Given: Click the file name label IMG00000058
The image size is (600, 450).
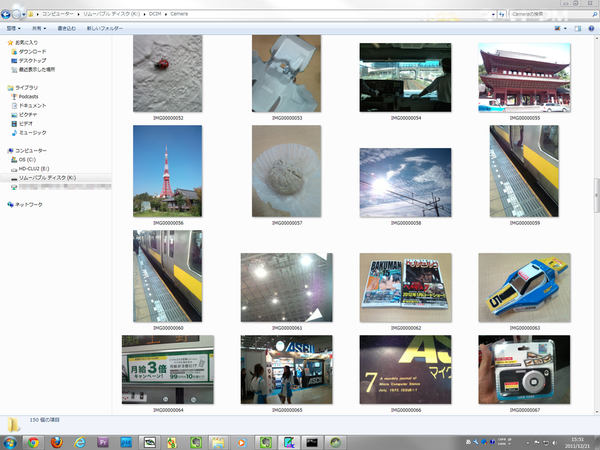Looking at the screenshot, I should click(406, 223).
